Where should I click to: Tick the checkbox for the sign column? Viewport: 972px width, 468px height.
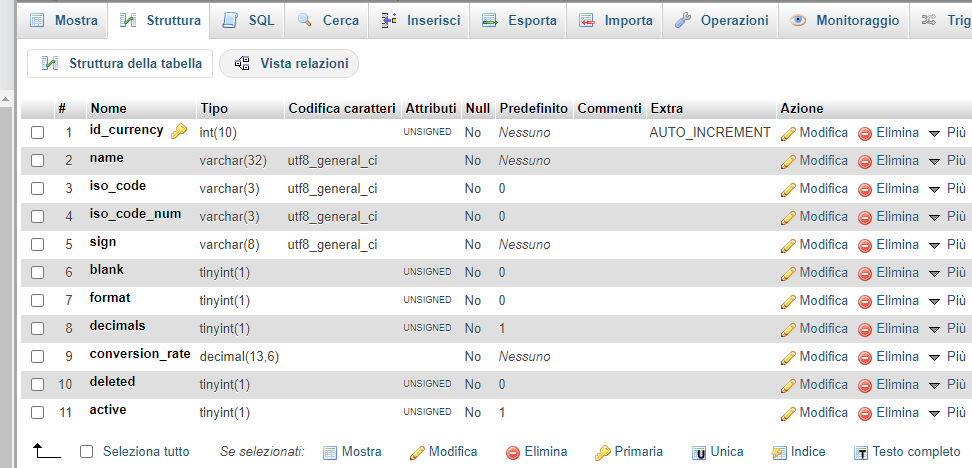pyautogui.click(x=38, y=244)
